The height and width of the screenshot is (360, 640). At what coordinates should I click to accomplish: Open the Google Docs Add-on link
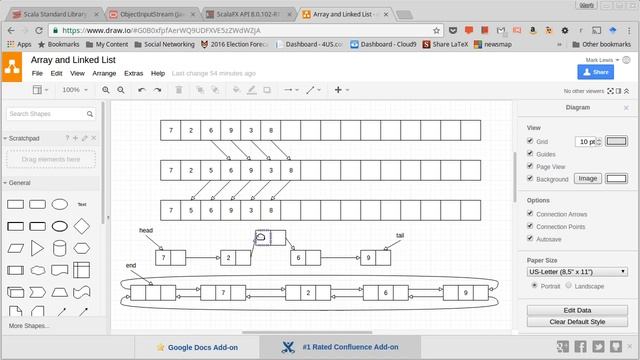click(x=197, y=347)
